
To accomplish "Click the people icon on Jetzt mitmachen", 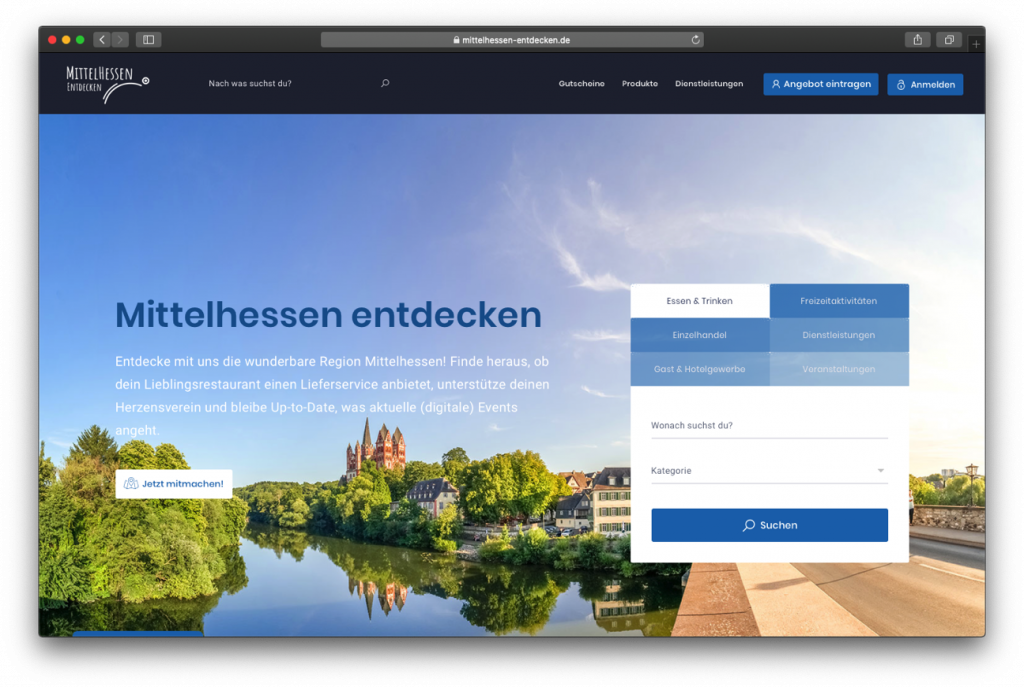I will coord(129,484).
